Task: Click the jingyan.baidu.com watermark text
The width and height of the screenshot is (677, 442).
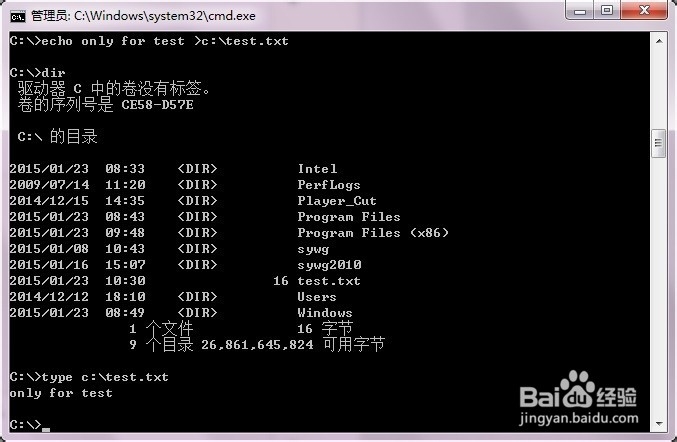Action: tap(579, 418)
